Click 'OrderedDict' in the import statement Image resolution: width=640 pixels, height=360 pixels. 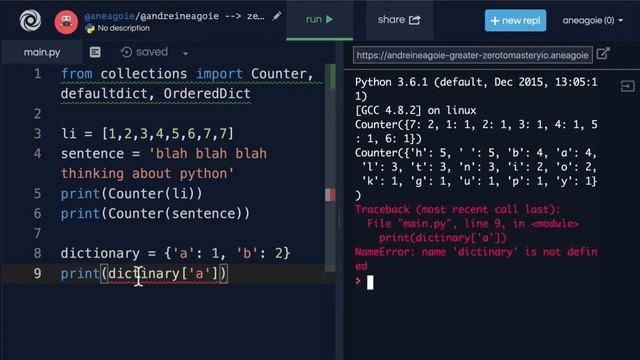click(207, 94)
